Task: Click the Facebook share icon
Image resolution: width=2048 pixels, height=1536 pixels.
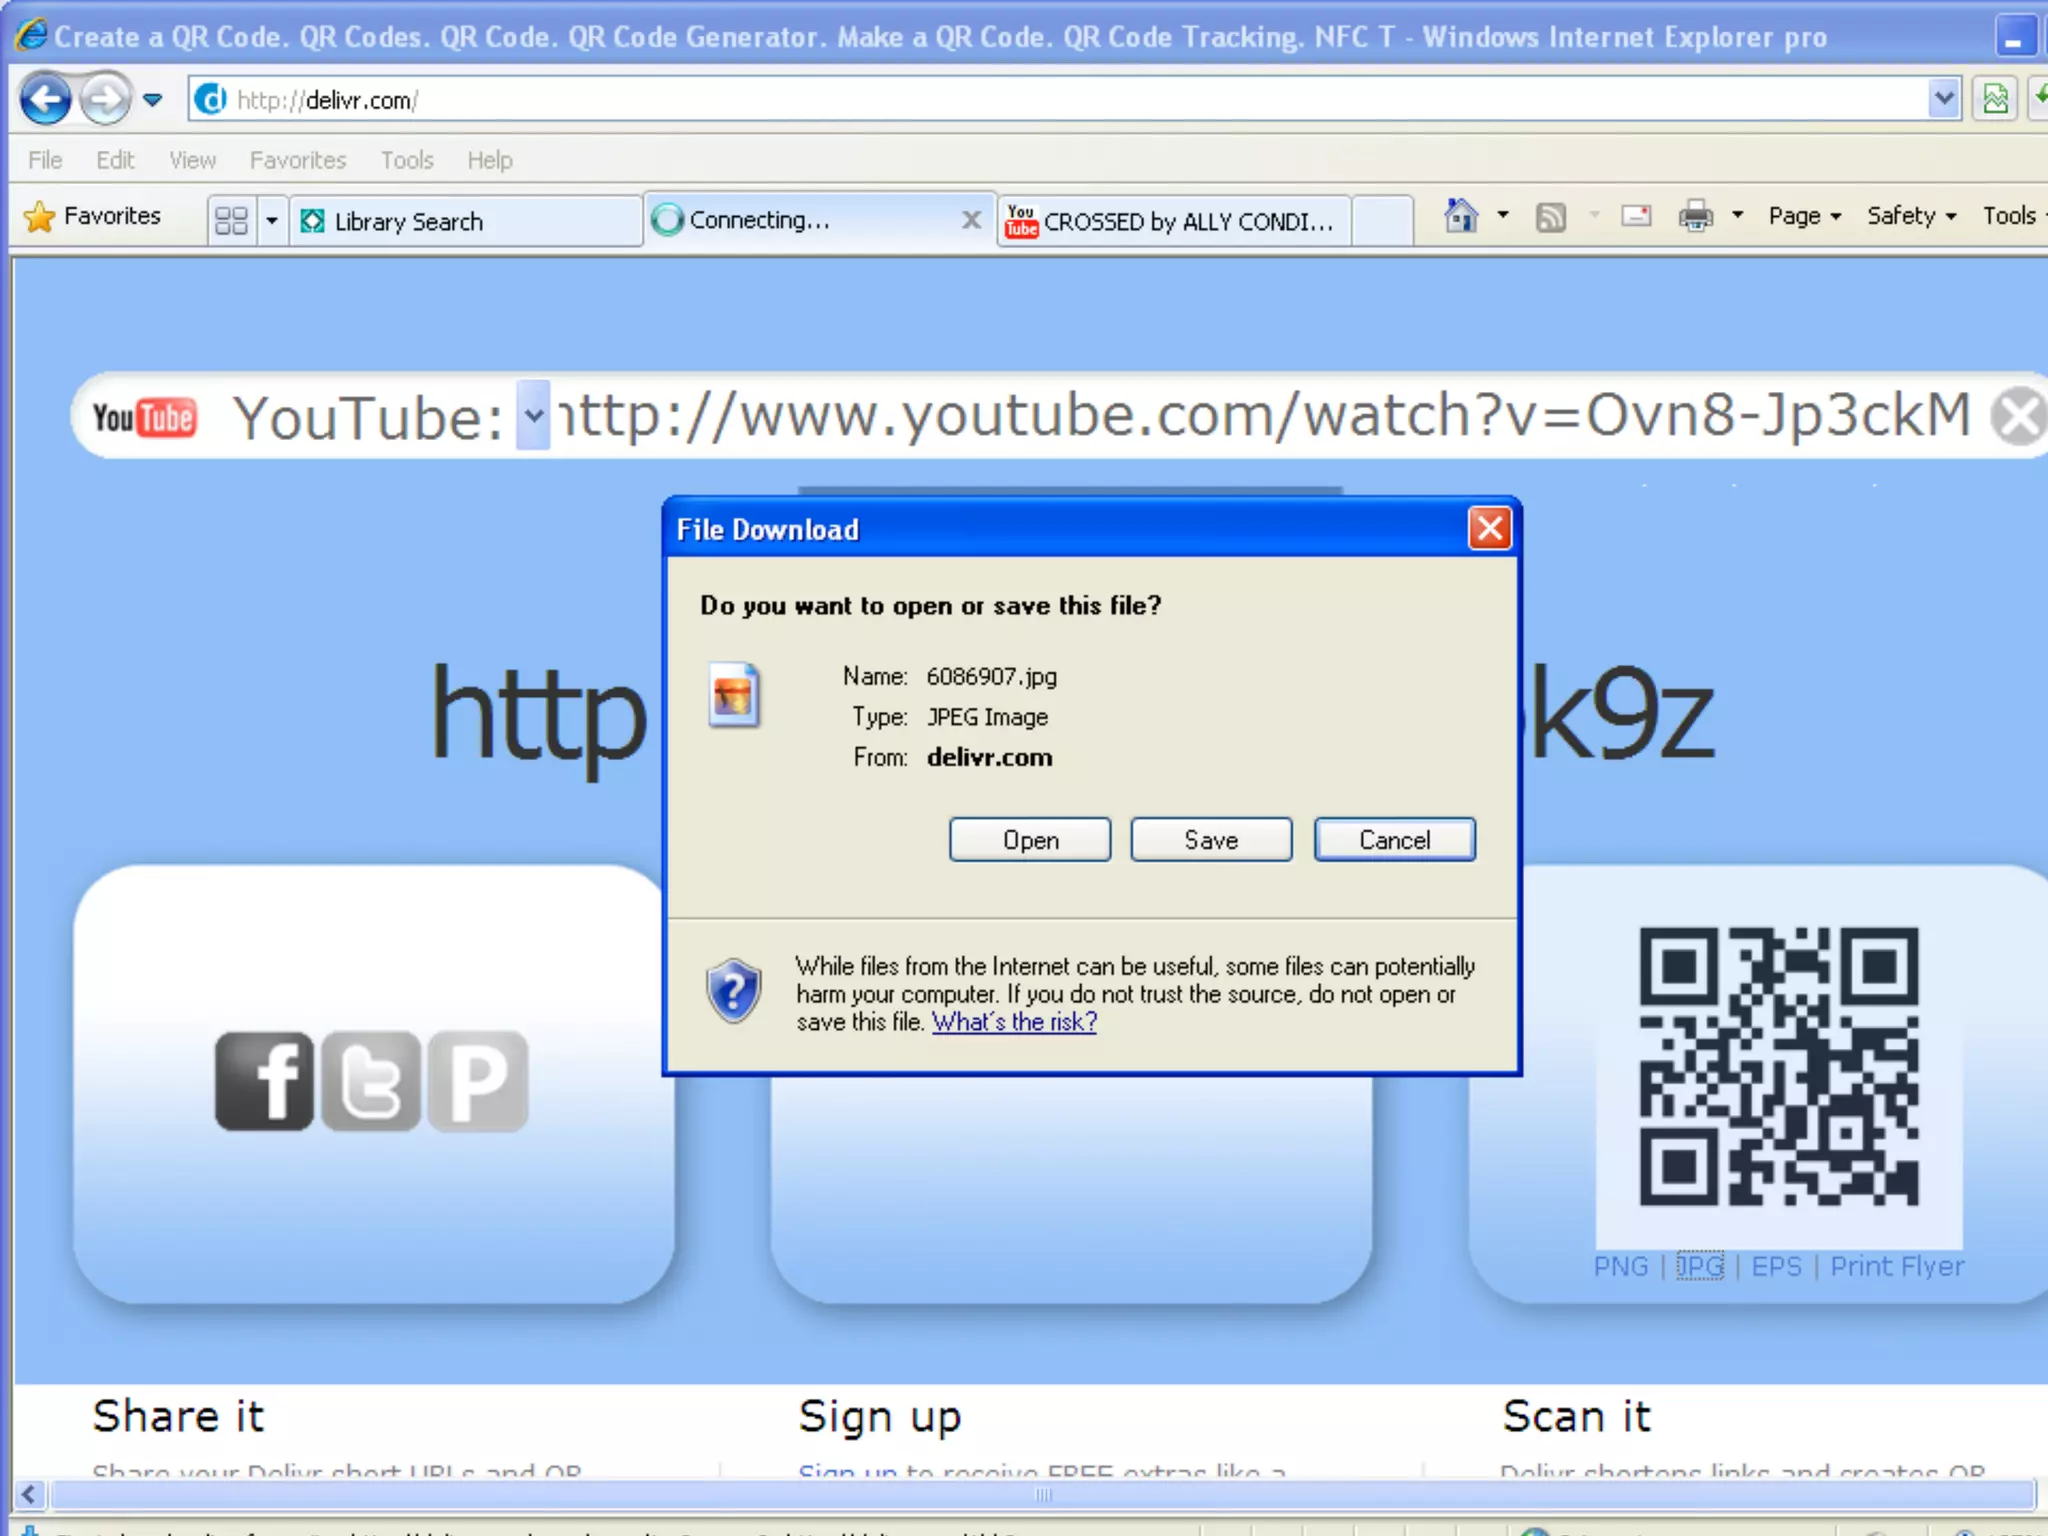Action: point(265,1081)
